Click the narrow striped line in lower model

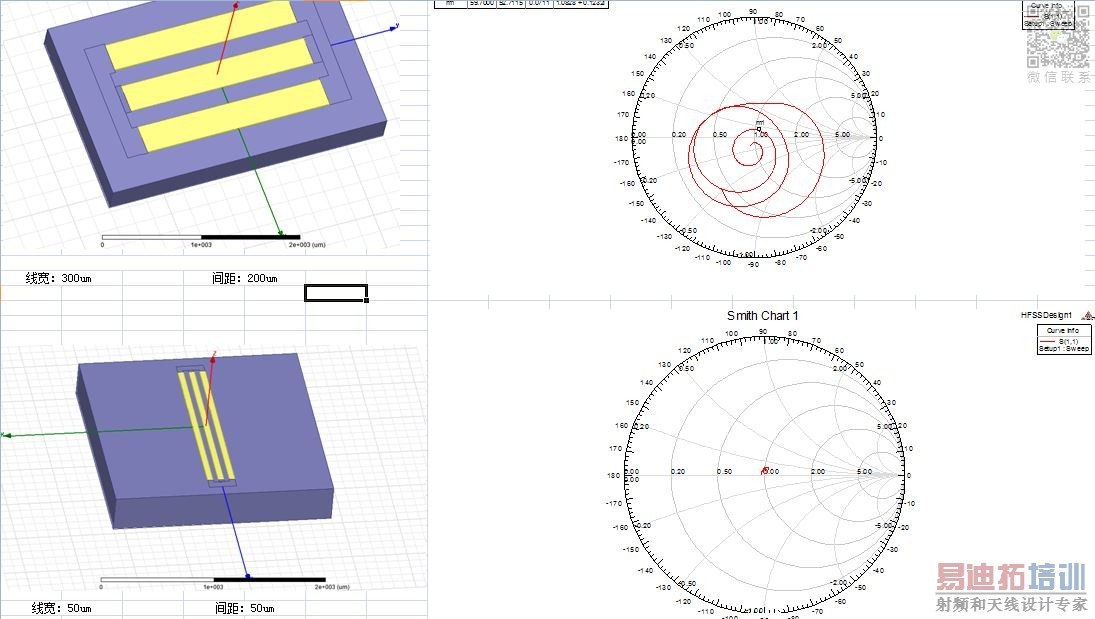pos(207,427)
